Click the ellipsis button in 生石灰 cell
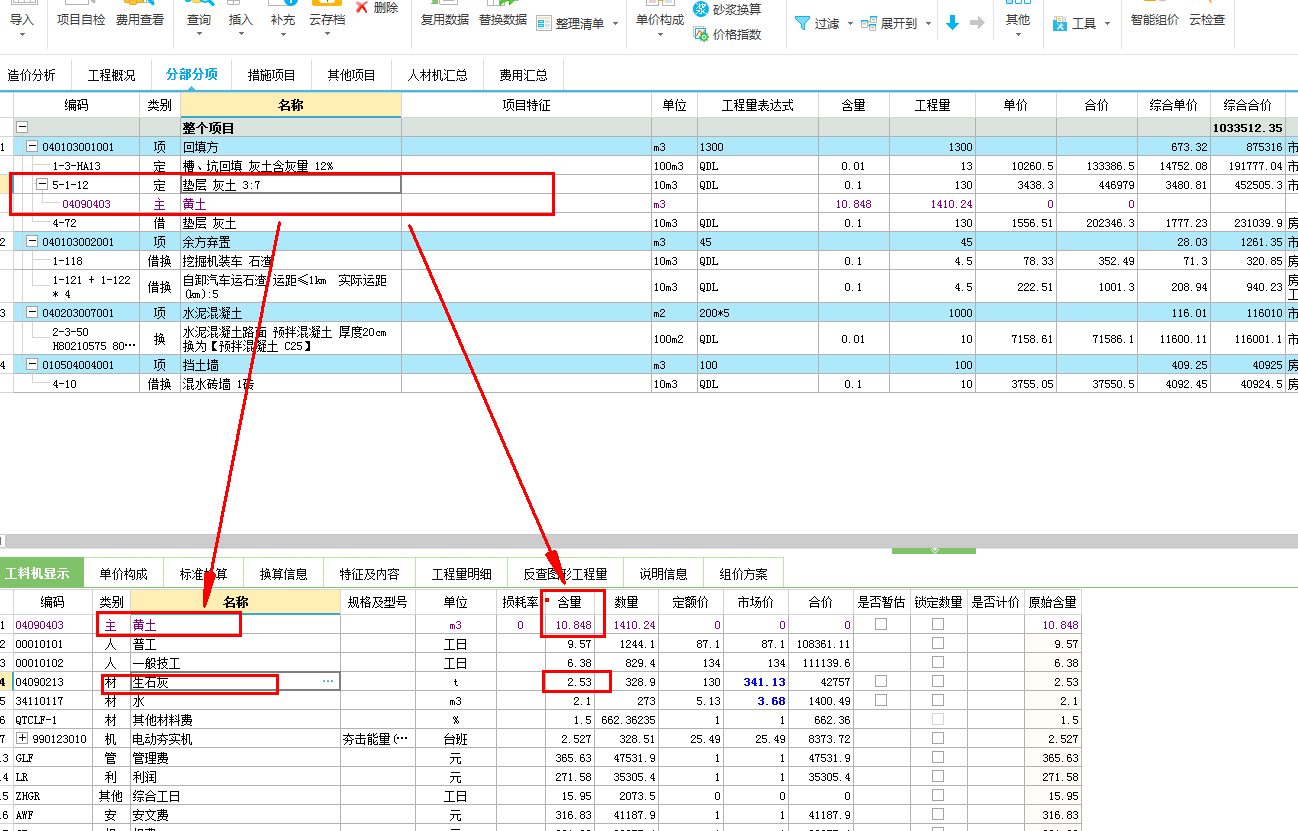The height and width of the screenshot is (831, 1298). tap(328, 681)
